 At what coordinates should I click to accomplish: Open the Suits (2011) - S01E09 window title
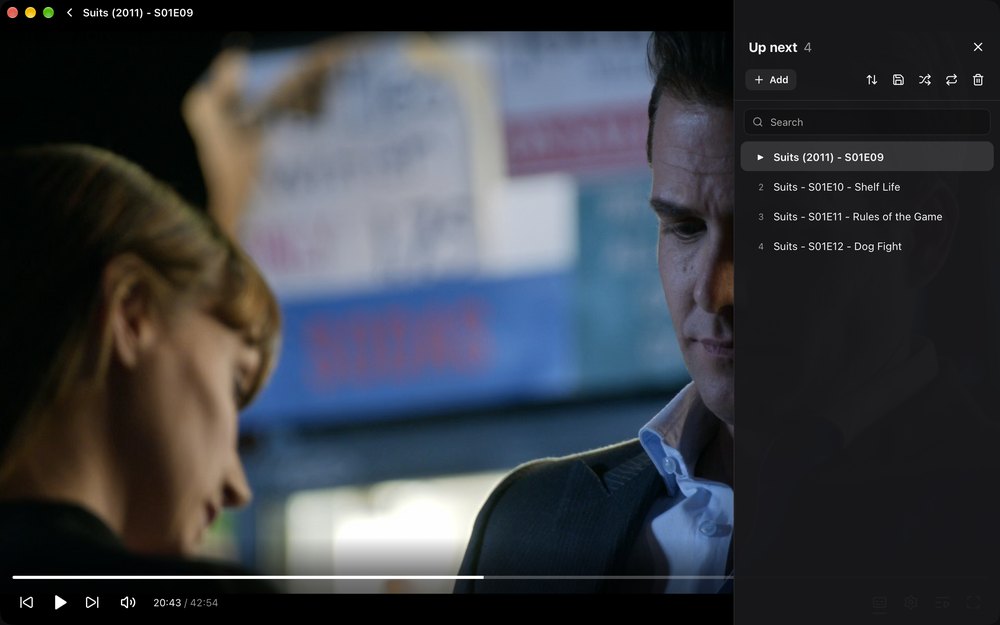click(x=138, y=13)
